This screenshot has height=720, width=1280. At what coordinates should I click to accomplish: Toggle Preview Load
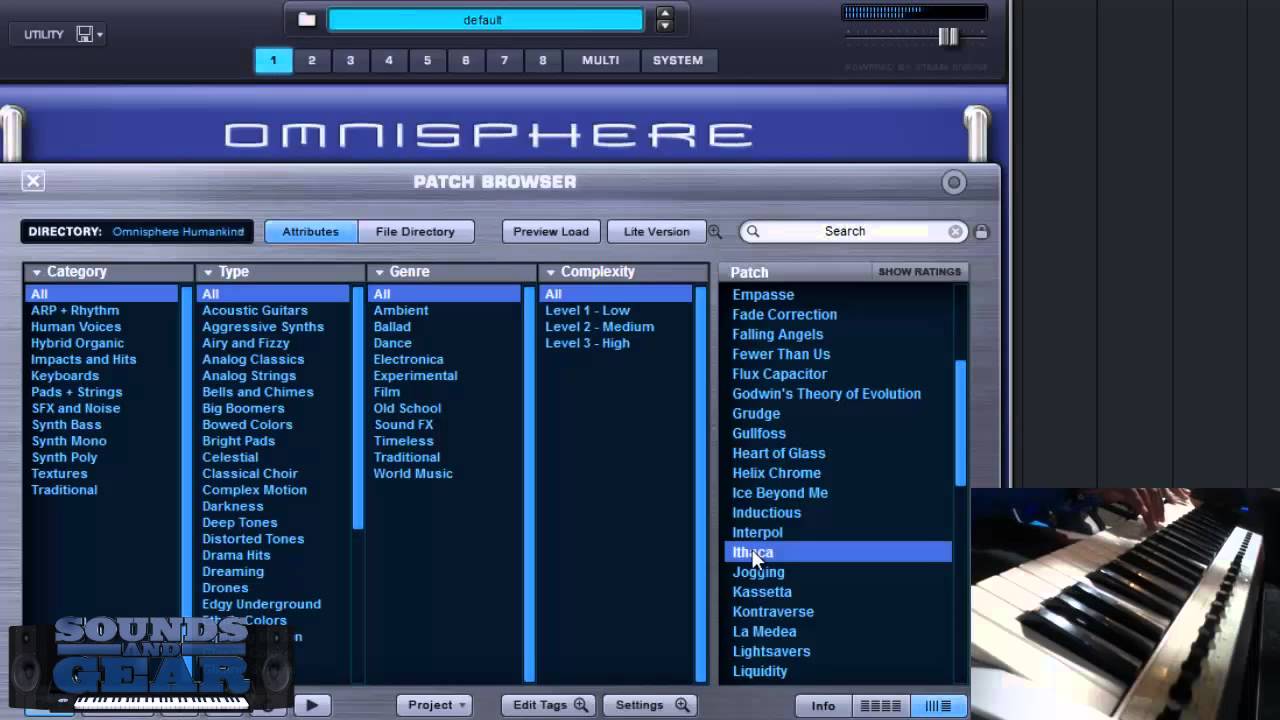tap(551, 231)
